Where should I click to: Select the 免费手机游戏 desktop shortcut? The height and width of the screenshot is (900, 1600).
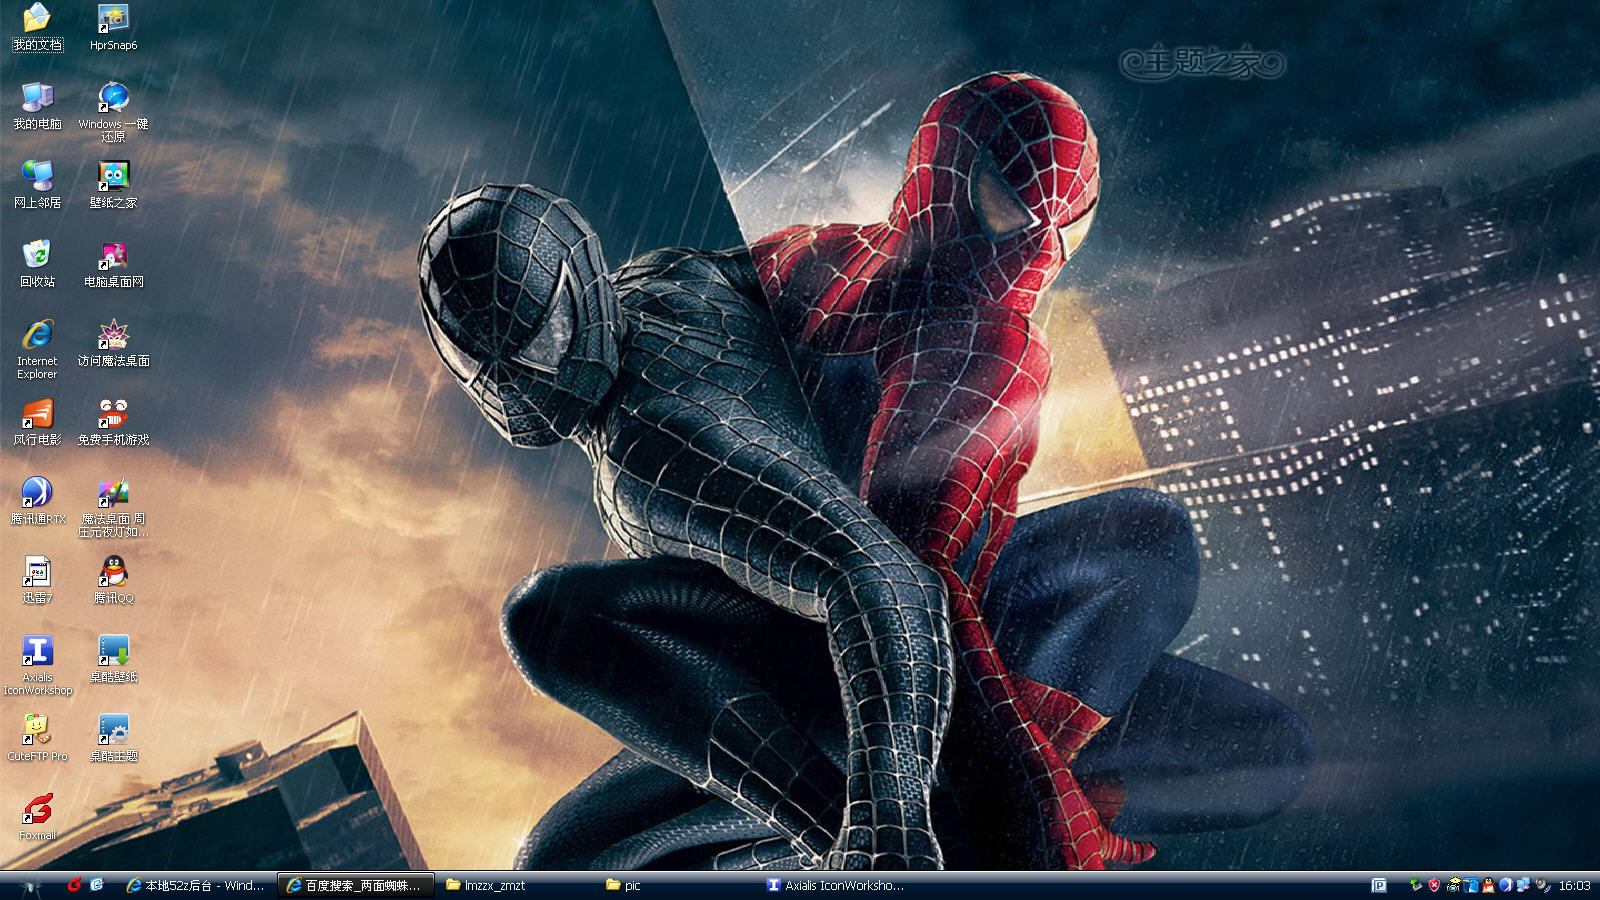point(113,422)
